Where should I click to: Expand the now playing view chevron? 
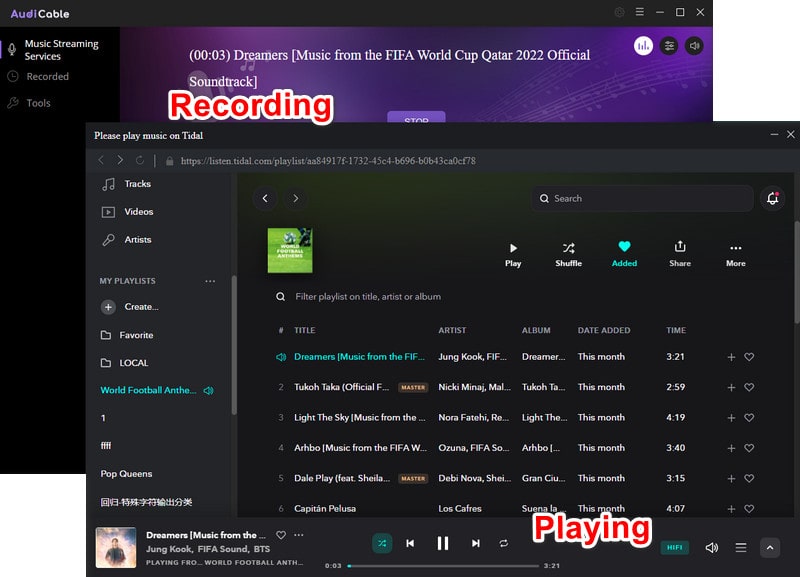click(x=770, y=547)
